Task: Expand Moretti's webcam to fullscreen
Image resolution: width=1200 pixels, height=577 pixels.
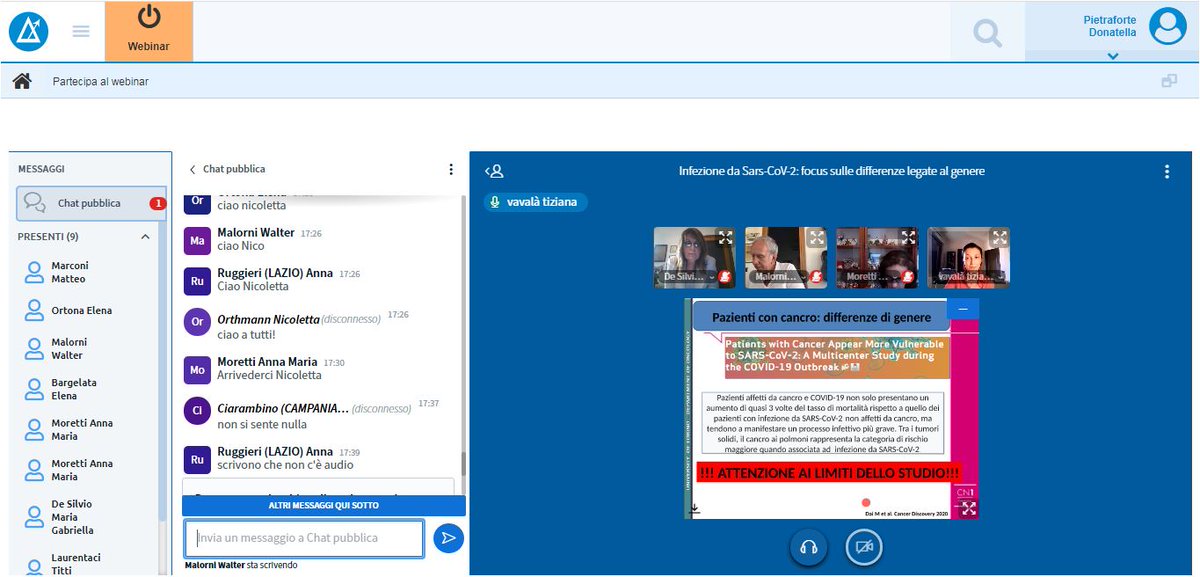Action: click(x=908, y=238)
